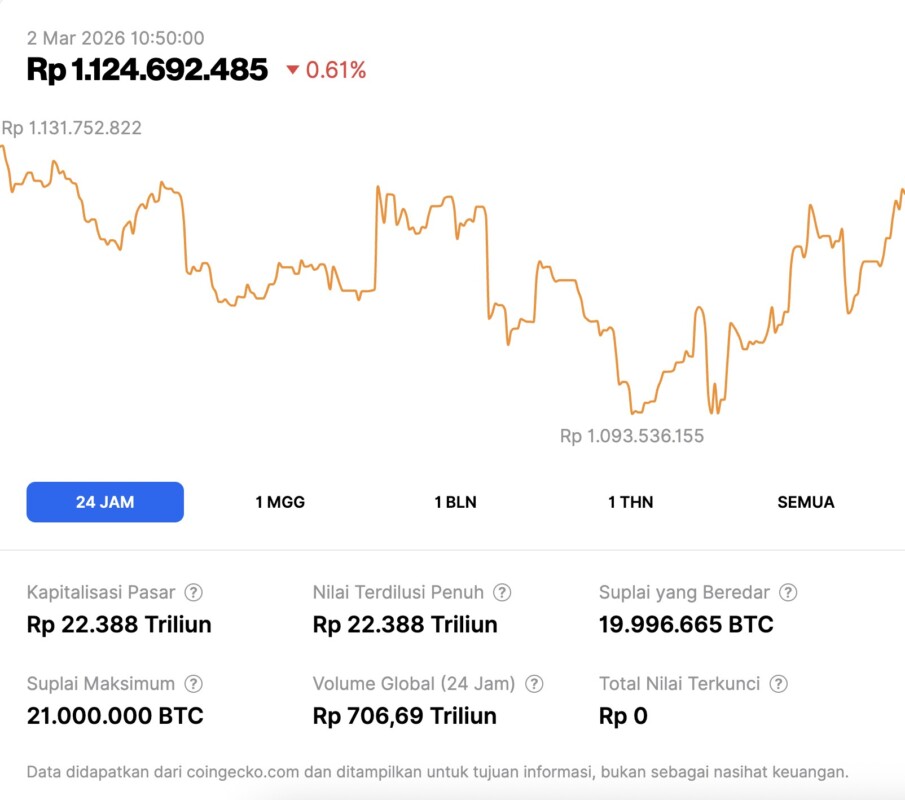The height and width of the screenshot is (800, 905).
Task: Switch the chart to 1 MGG
Action: pyautogui.click(x=280, y=502)
